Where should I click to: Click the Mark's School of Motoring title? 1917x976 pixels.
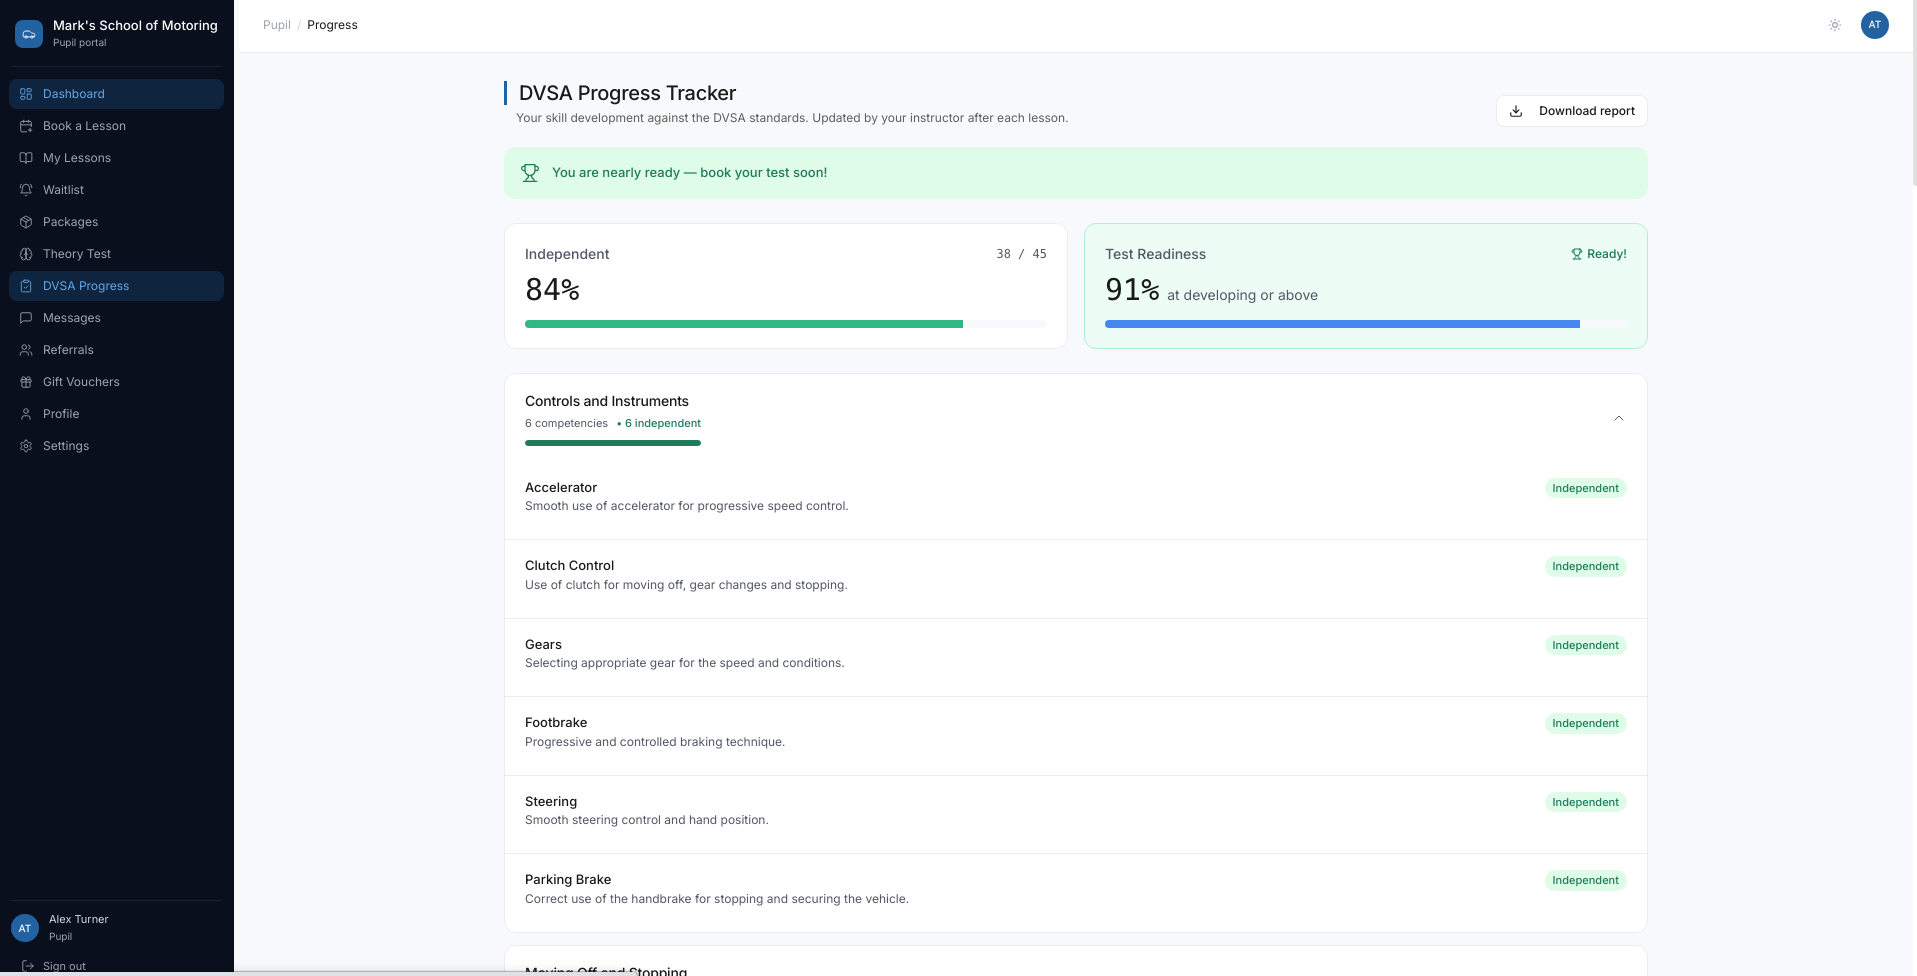(x=135, y=26)
